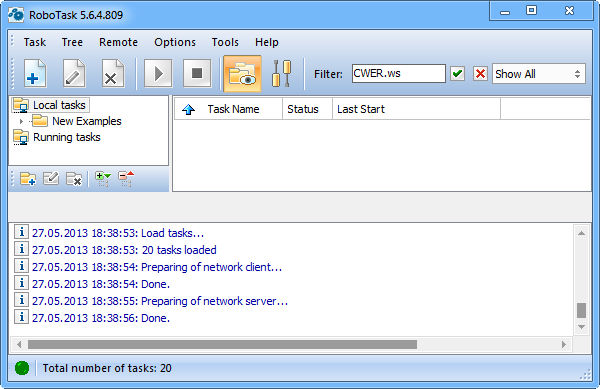Viewport: 600px width, 389px height.
Task: Open settings with the sliders icon
Action: [282, 73]
